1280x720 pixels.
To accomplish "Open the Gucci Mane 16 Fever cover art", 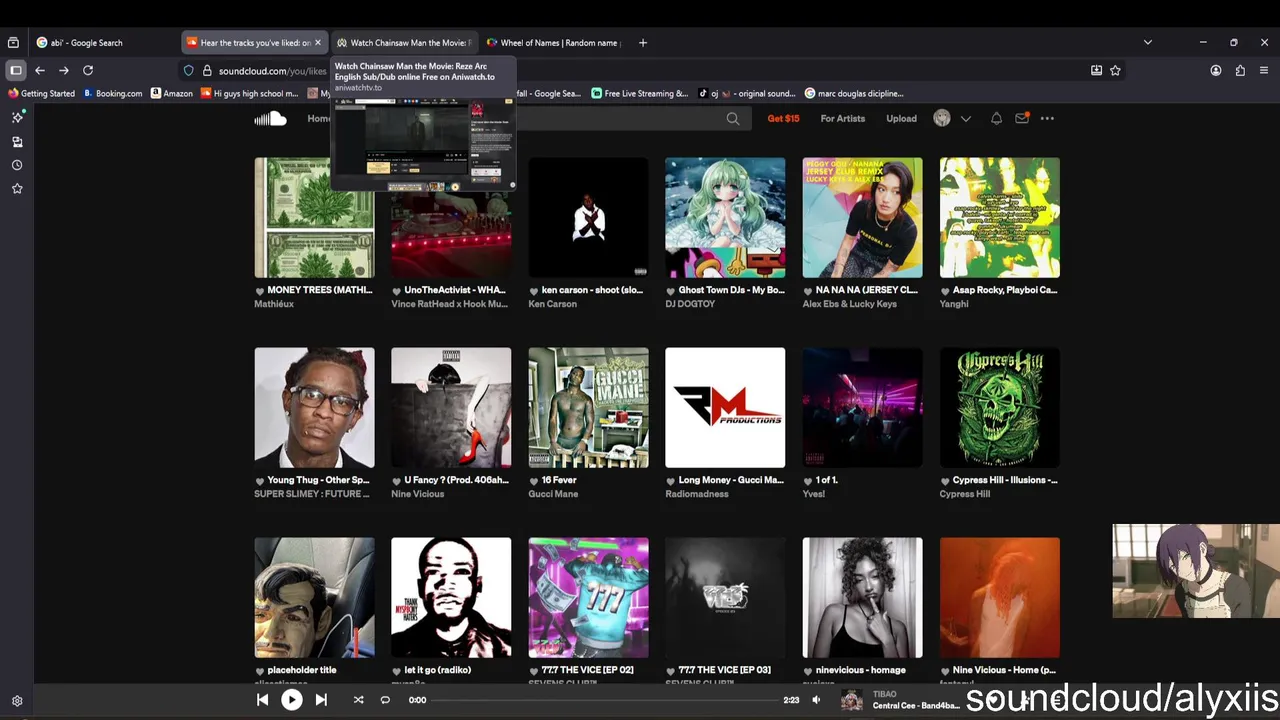I will 588,408.
